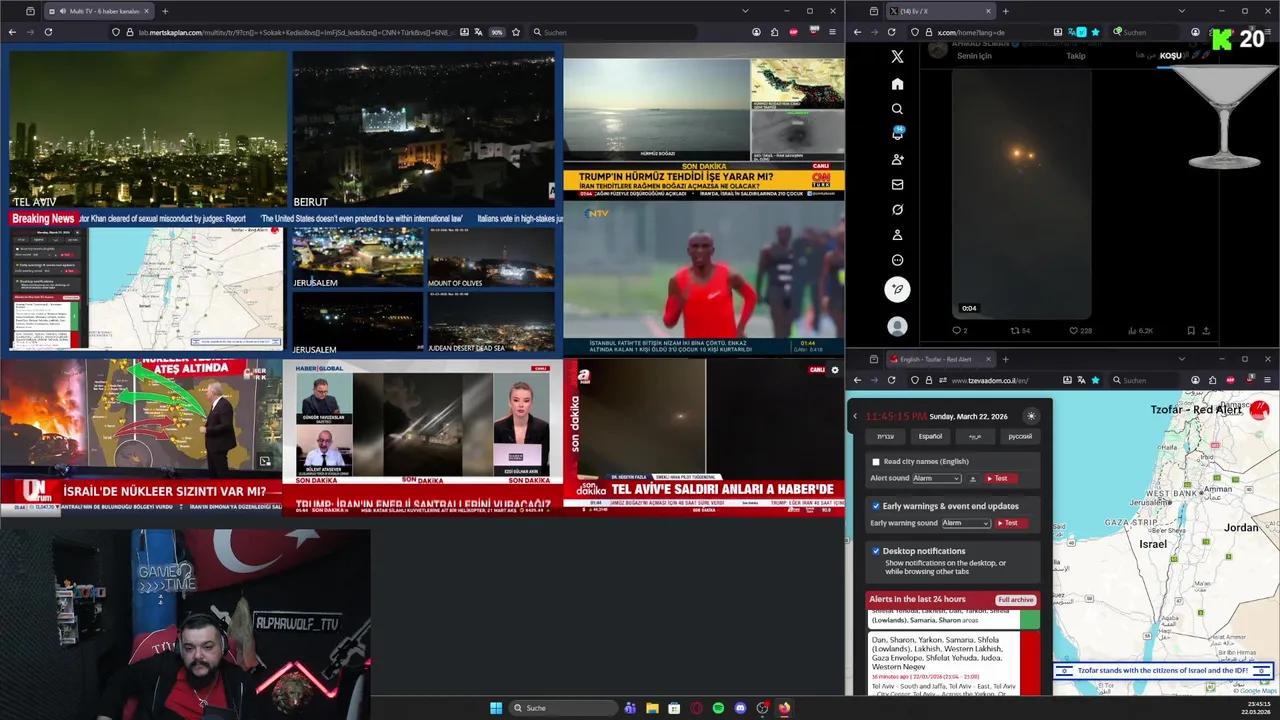View the tweet's 6.2K analytics
This screenshot has width=1280, height=720.
(1140, 331)
